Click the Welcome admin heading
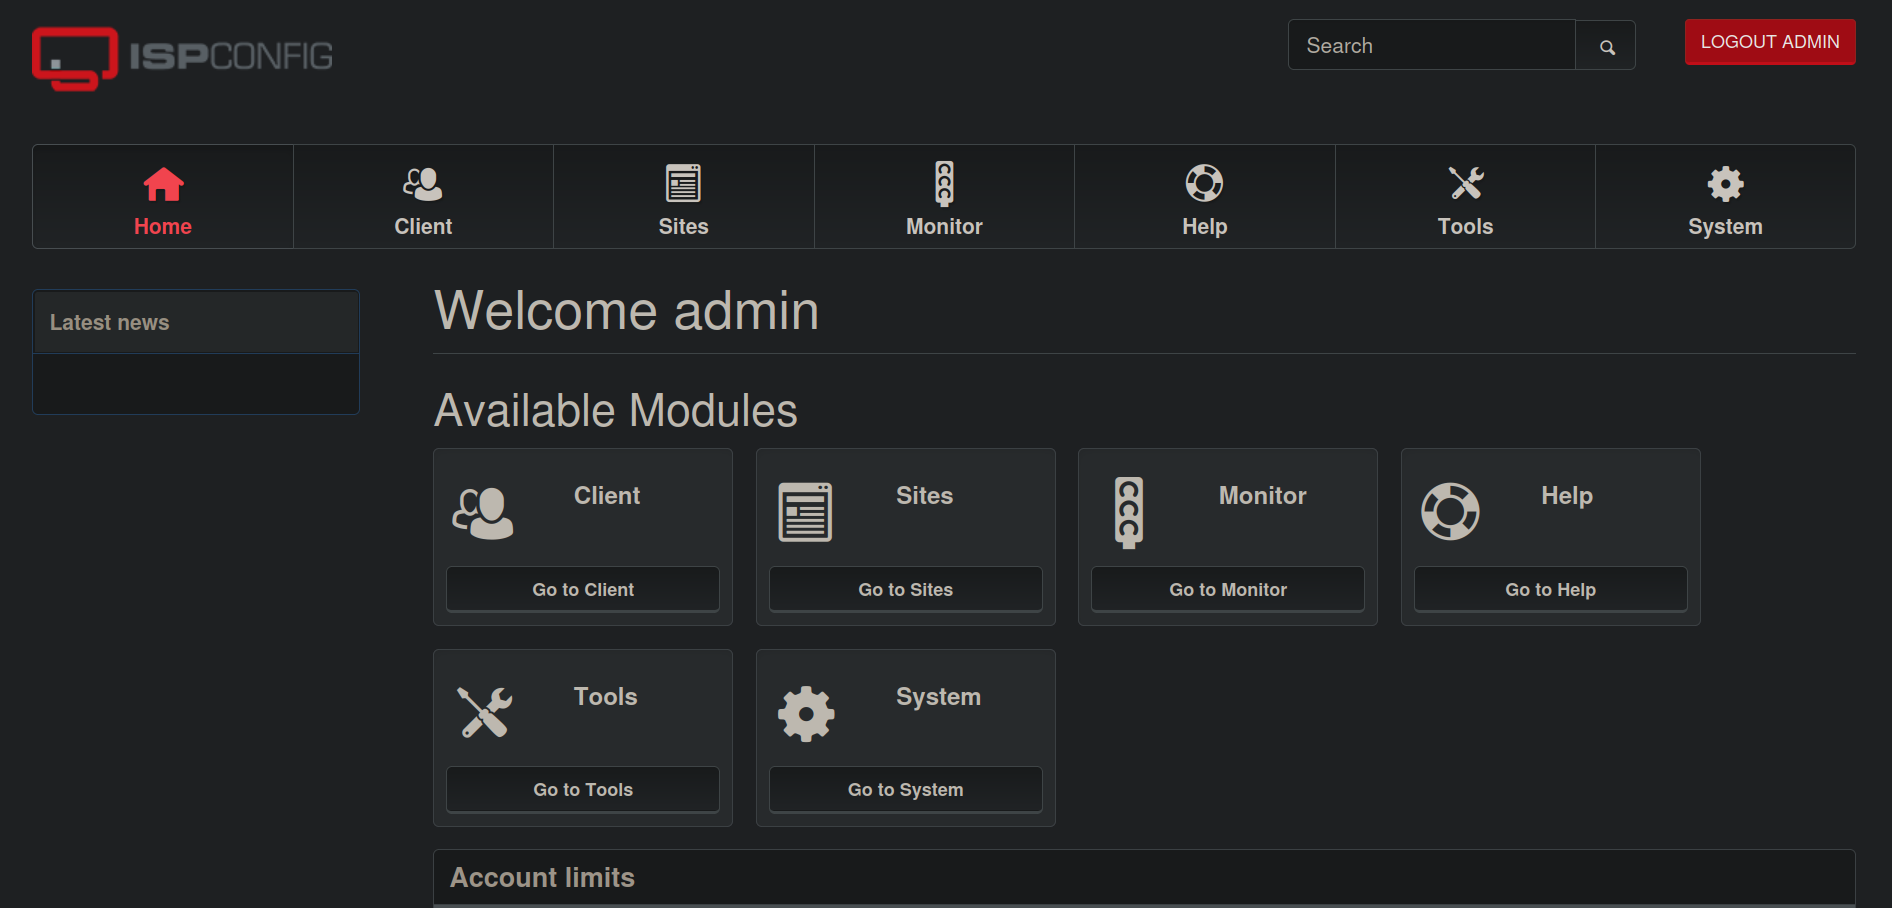The image size is (1892, 908). [627, 311]
